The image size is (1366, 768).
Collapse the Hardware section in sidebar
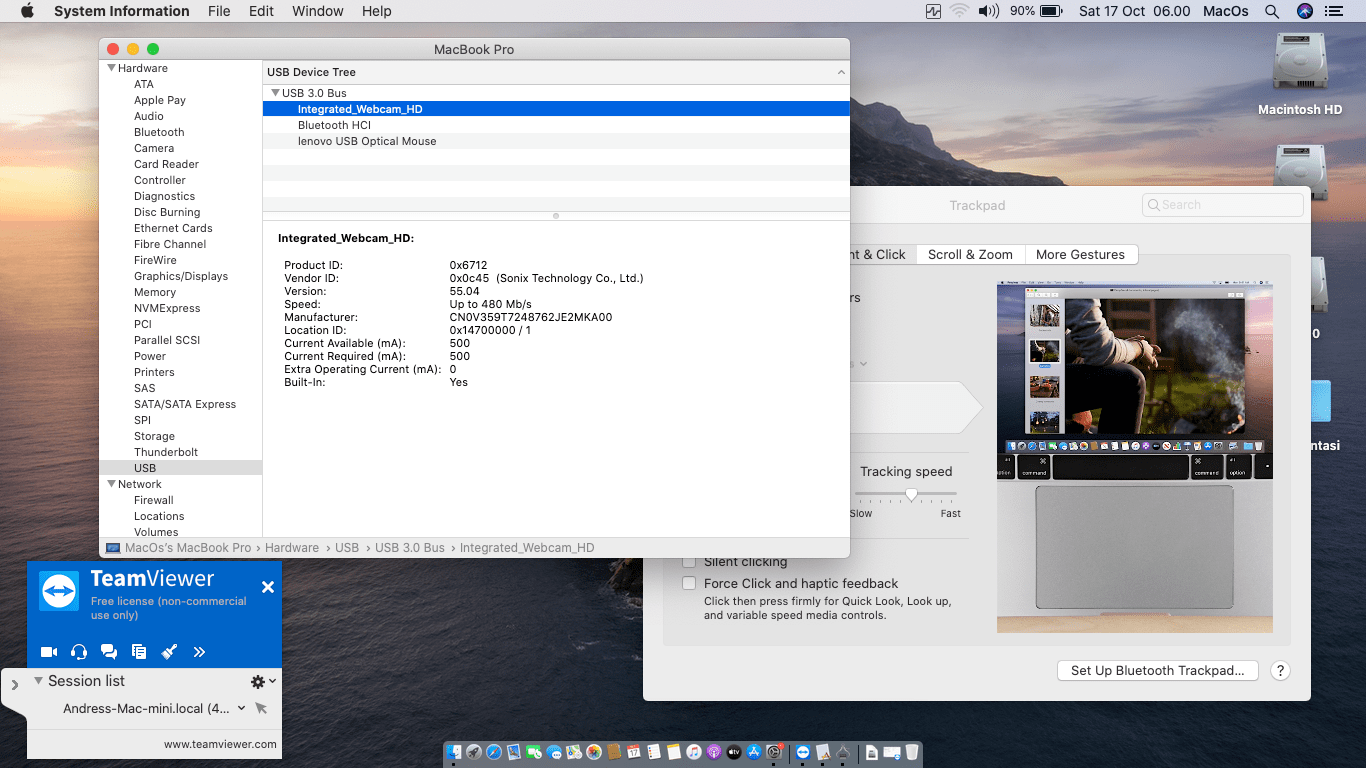click(x=111, y=68)
